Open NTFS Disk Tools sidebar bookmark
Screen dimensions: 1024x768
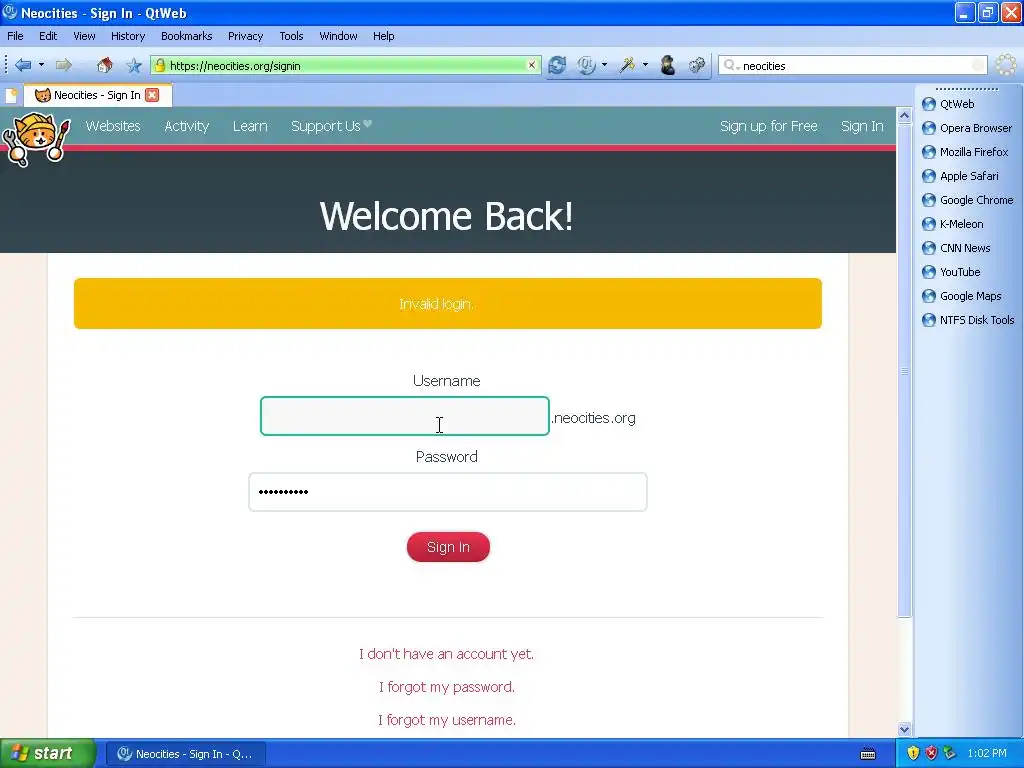coord(968,320)
